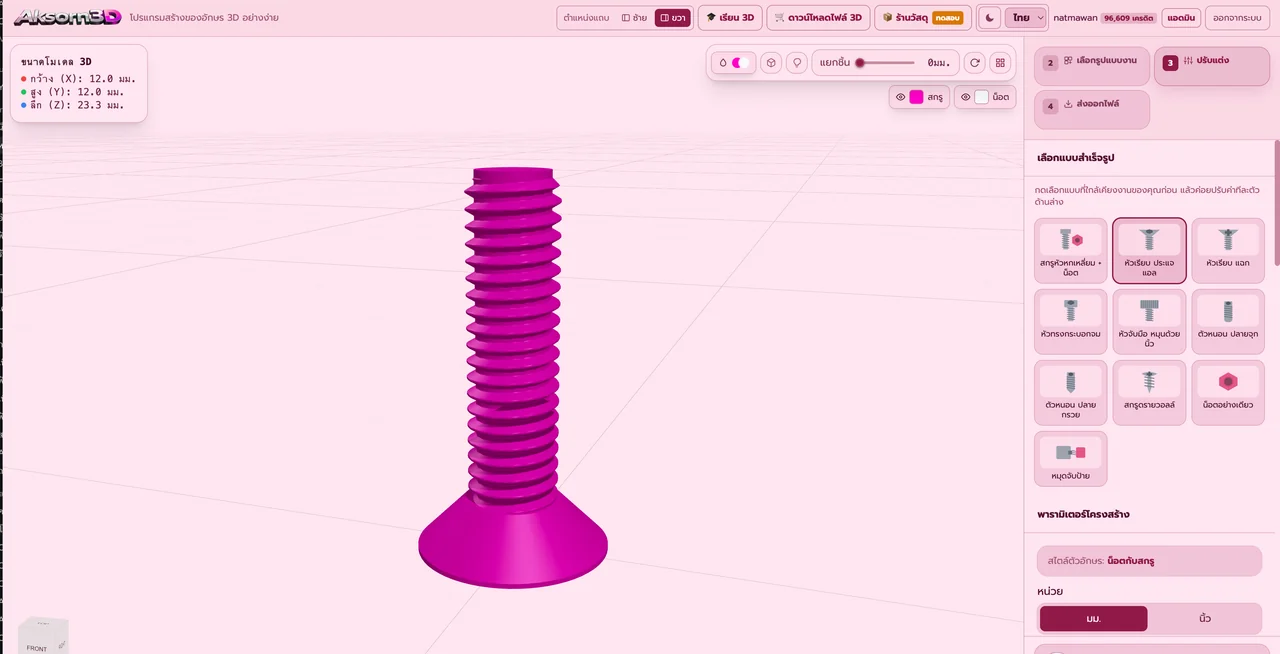The width and height of the screenshot is (1280, 654).
Task: Click the เลือกแบบสำเร็จรูป section heading
Action: pyautogui.click(x=1076, y=158)
